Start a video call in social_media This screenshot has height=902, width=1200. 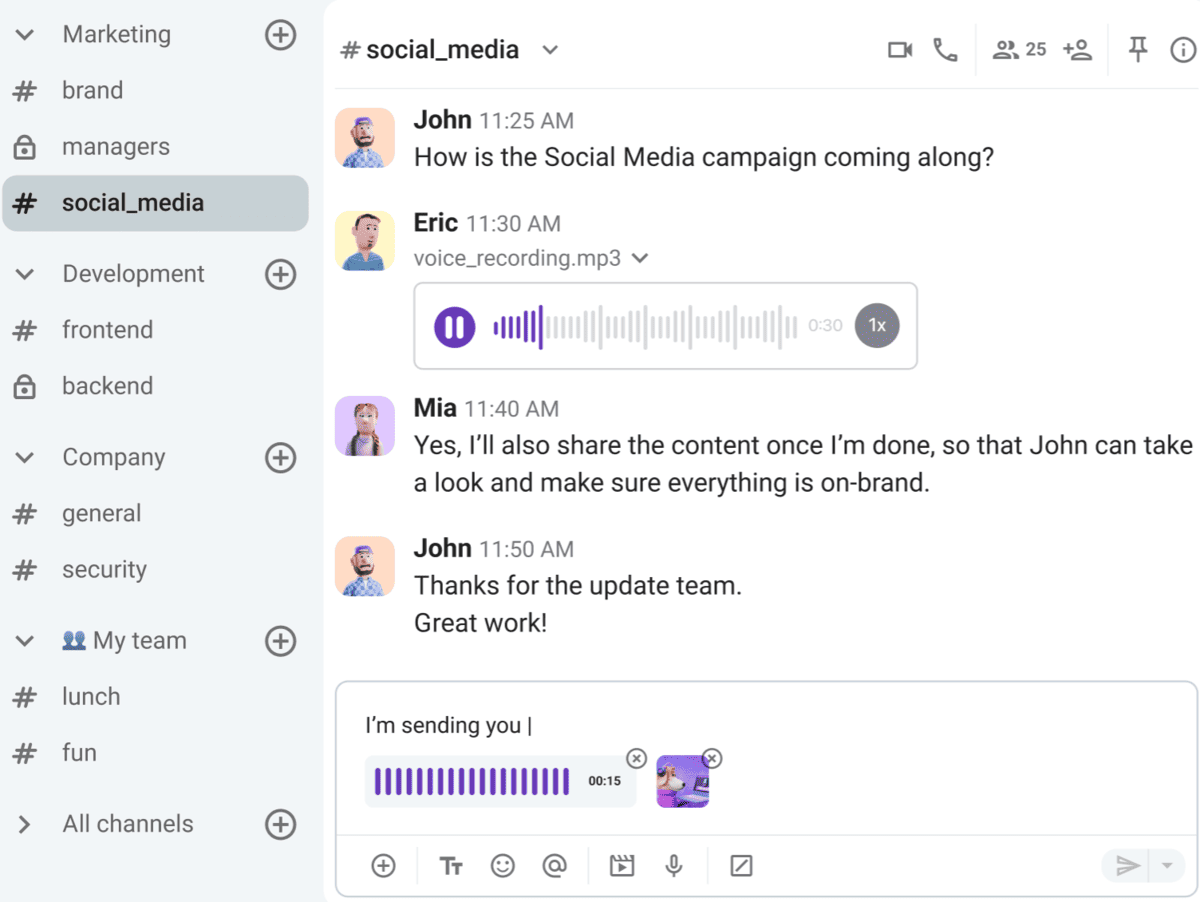coord(900,50)
